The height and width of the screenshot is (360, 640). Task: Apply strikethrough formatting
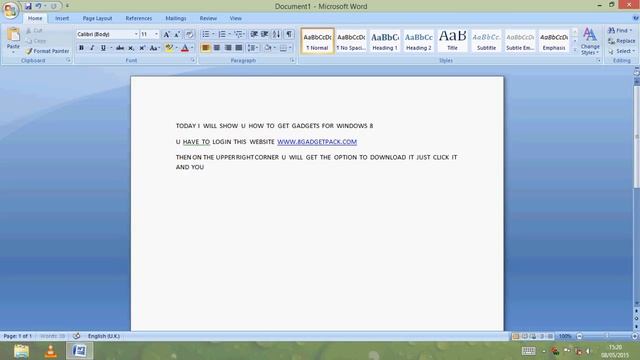[120, 48]
